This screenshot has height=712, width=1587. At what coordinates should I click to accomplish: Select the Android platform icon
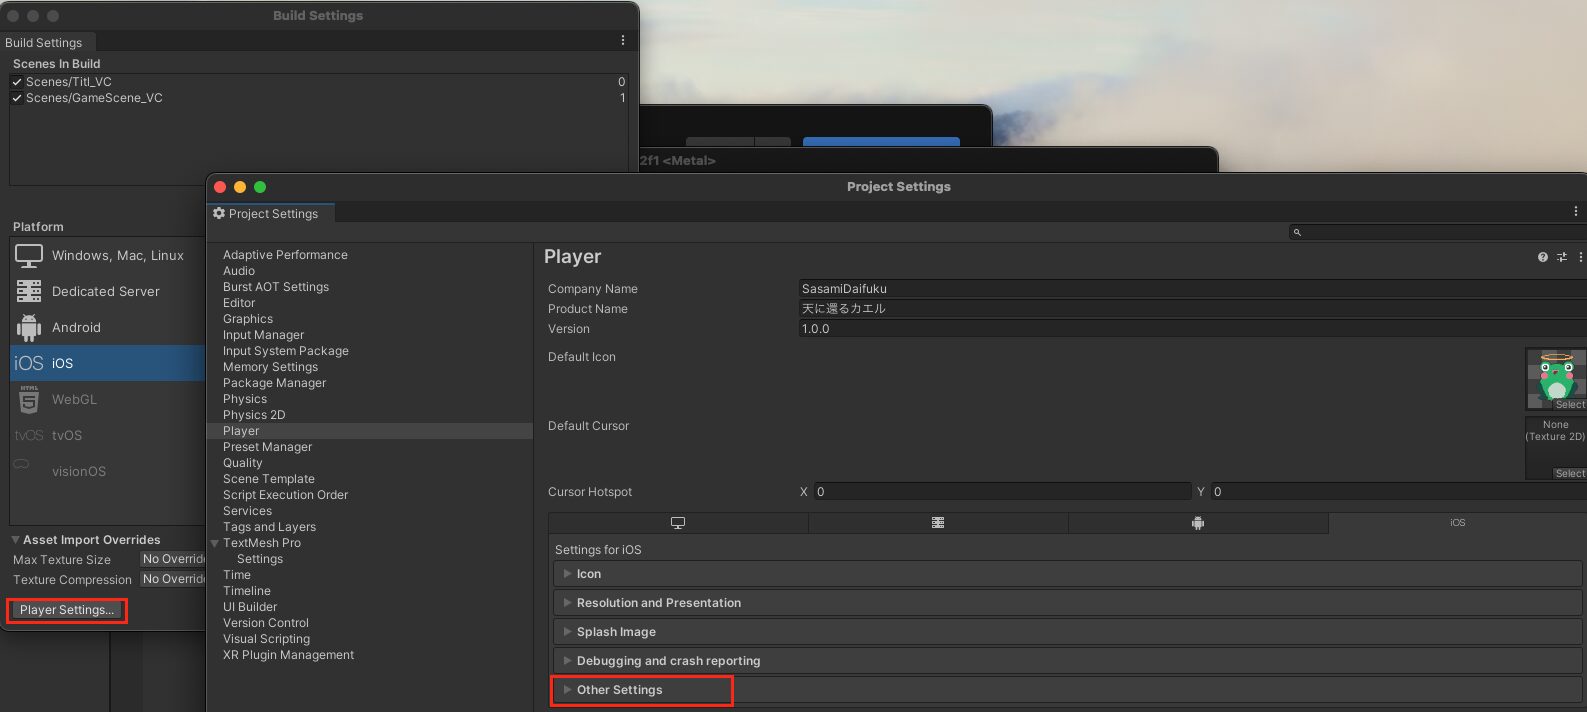pyautogui.click(x=29, y=327)
